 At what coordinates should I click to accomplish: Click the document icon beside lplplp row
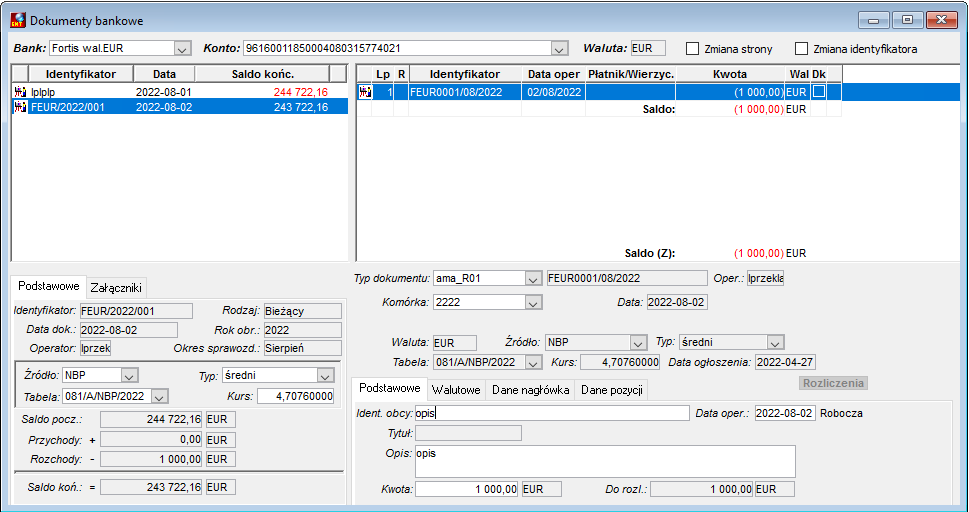coord(20,92)
